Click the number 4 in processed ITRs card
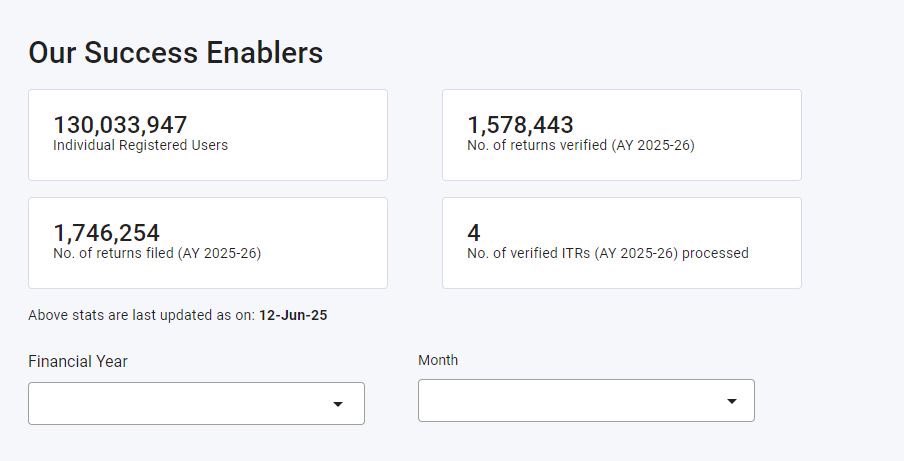 click(x=474, y=233)
